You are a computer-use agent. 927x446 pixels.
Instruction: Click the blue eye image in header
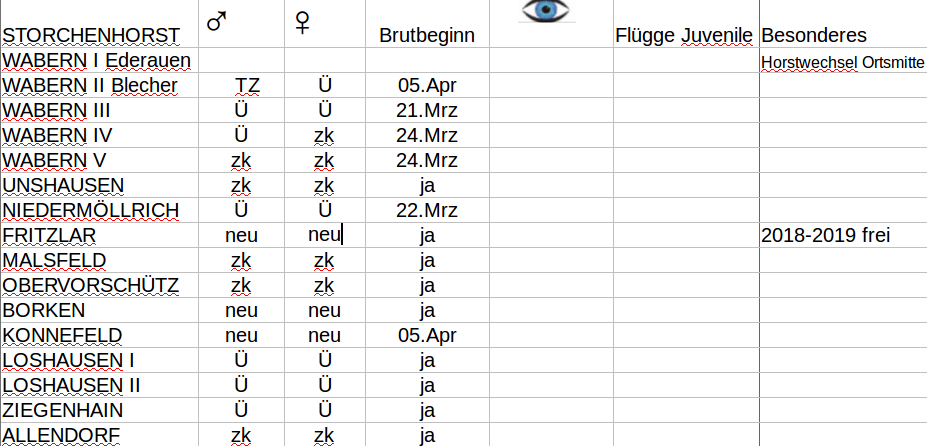[x=546, y=11]
